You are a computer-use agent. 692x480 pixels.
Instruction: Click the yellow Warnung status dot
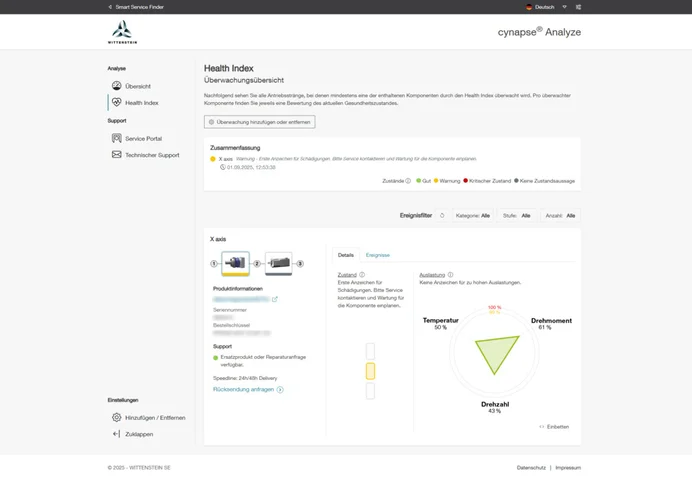[x=436, y=180]
